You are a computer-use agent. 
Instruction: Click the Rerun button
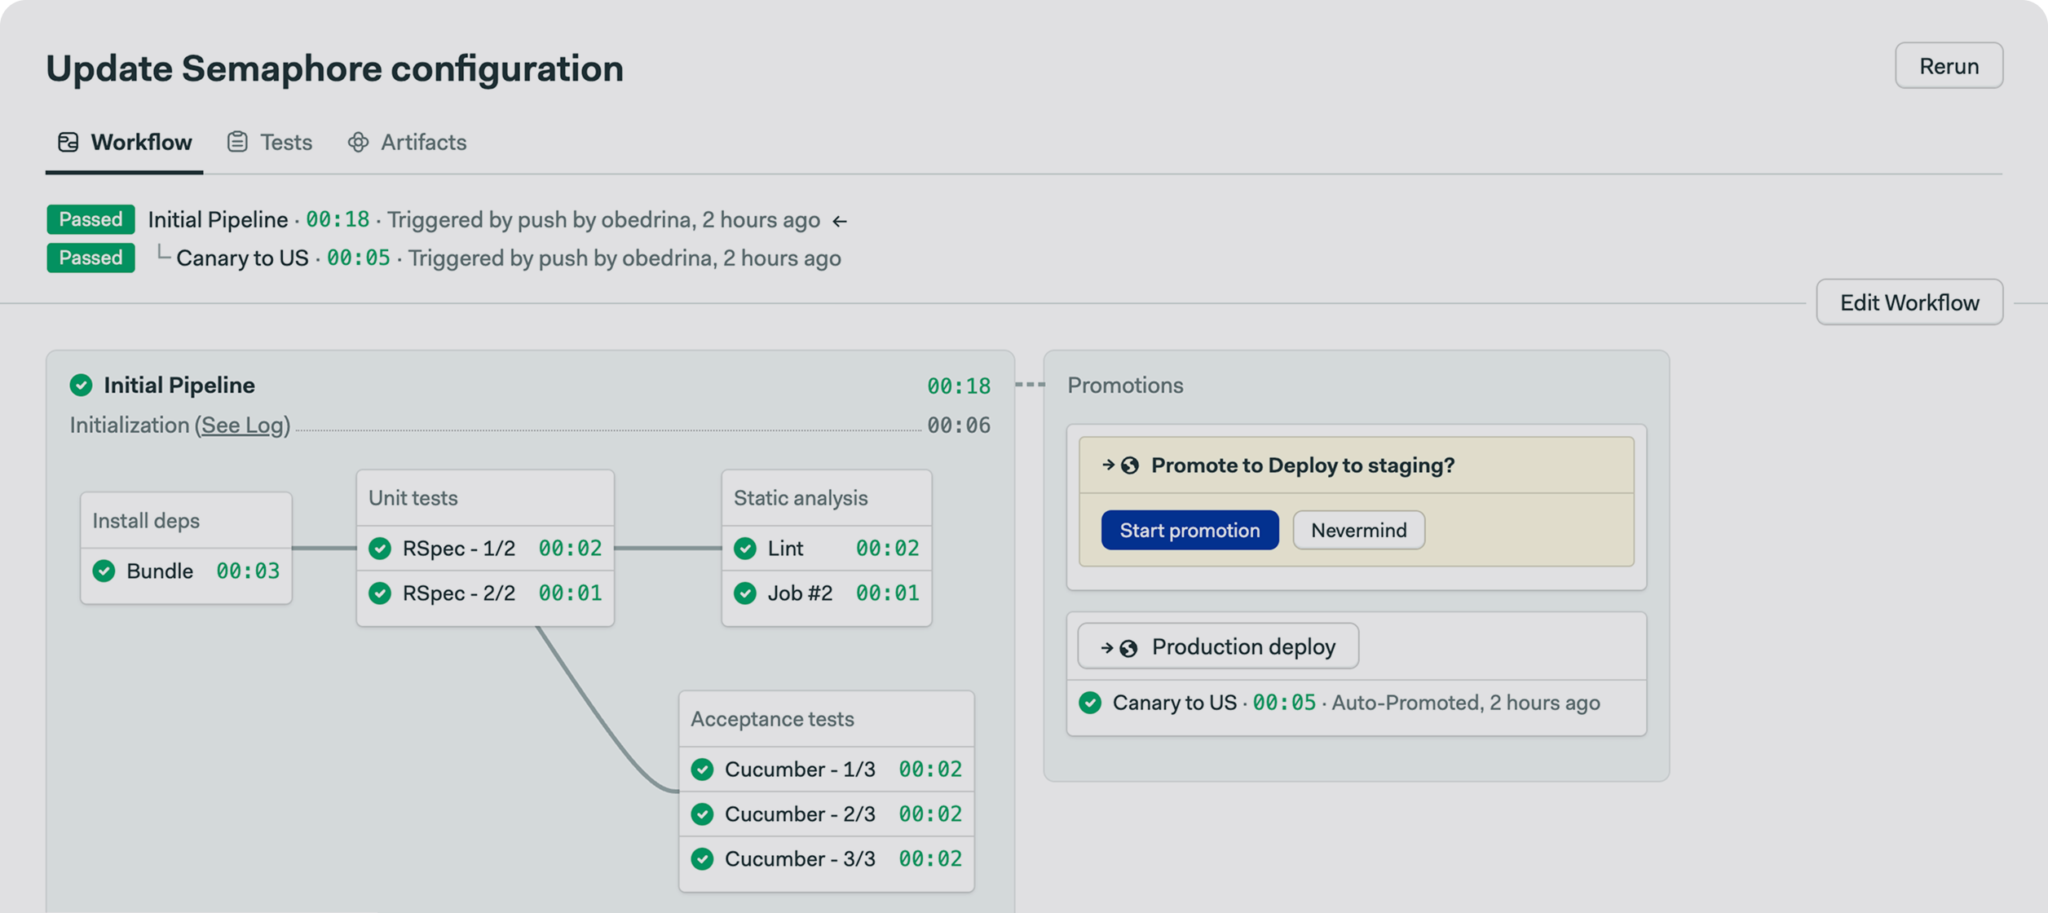(x=1948, y=65)
